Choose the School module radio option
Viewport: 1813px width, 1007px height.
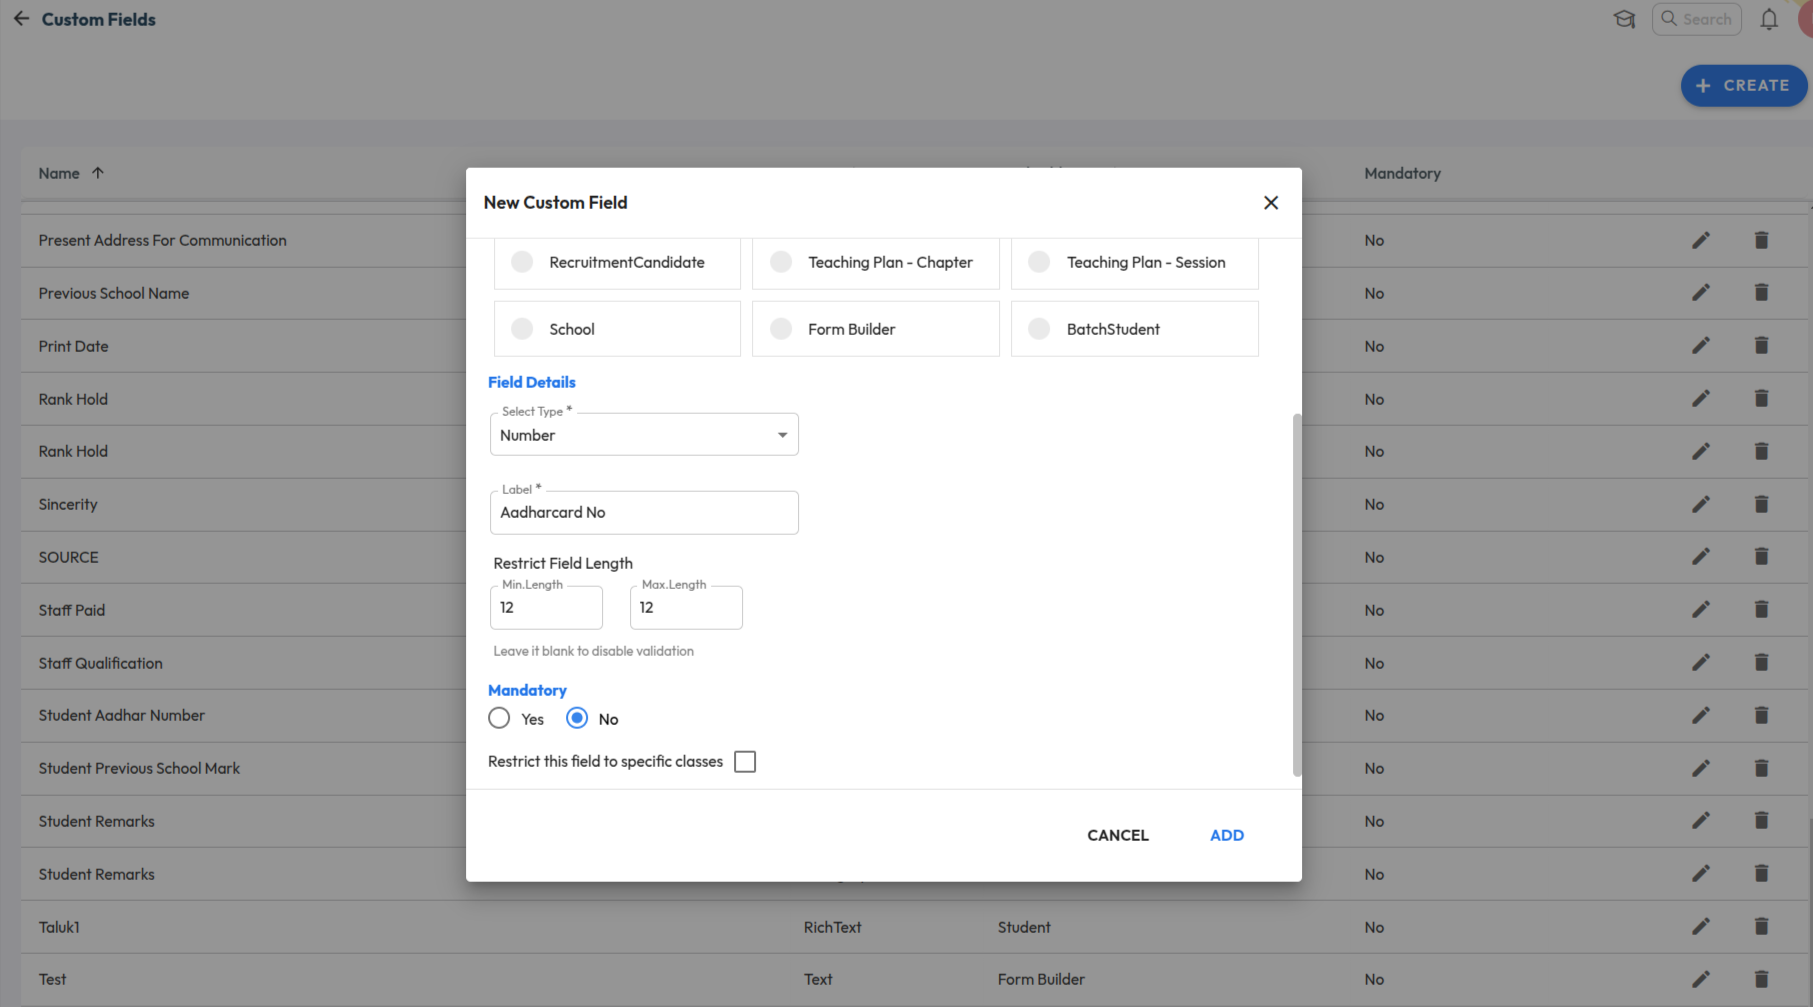(522, 329)
